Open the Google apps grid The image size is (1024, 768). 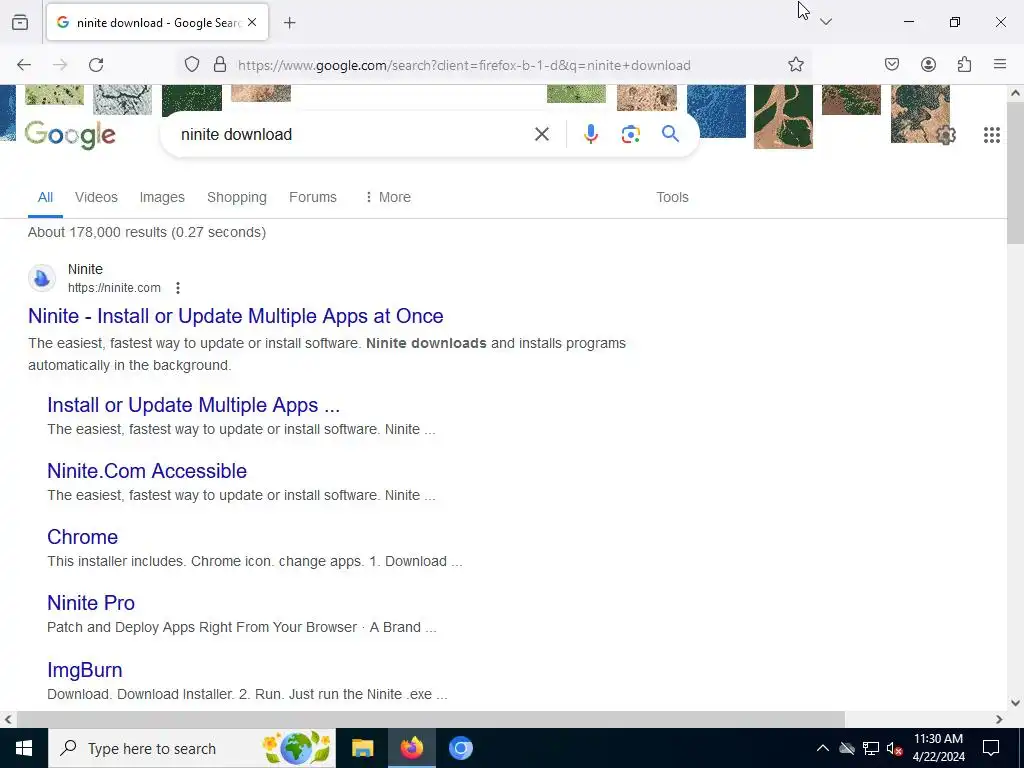(x=992, y=135)
